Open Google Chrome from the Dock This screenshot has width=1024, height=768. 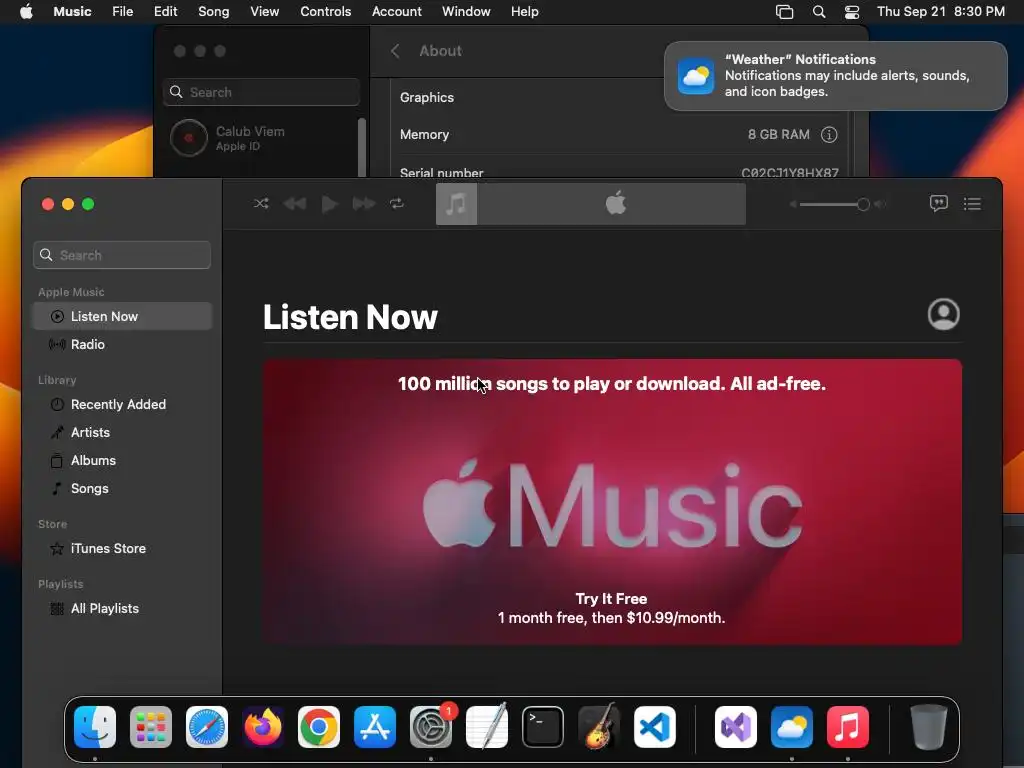(319, 727)
